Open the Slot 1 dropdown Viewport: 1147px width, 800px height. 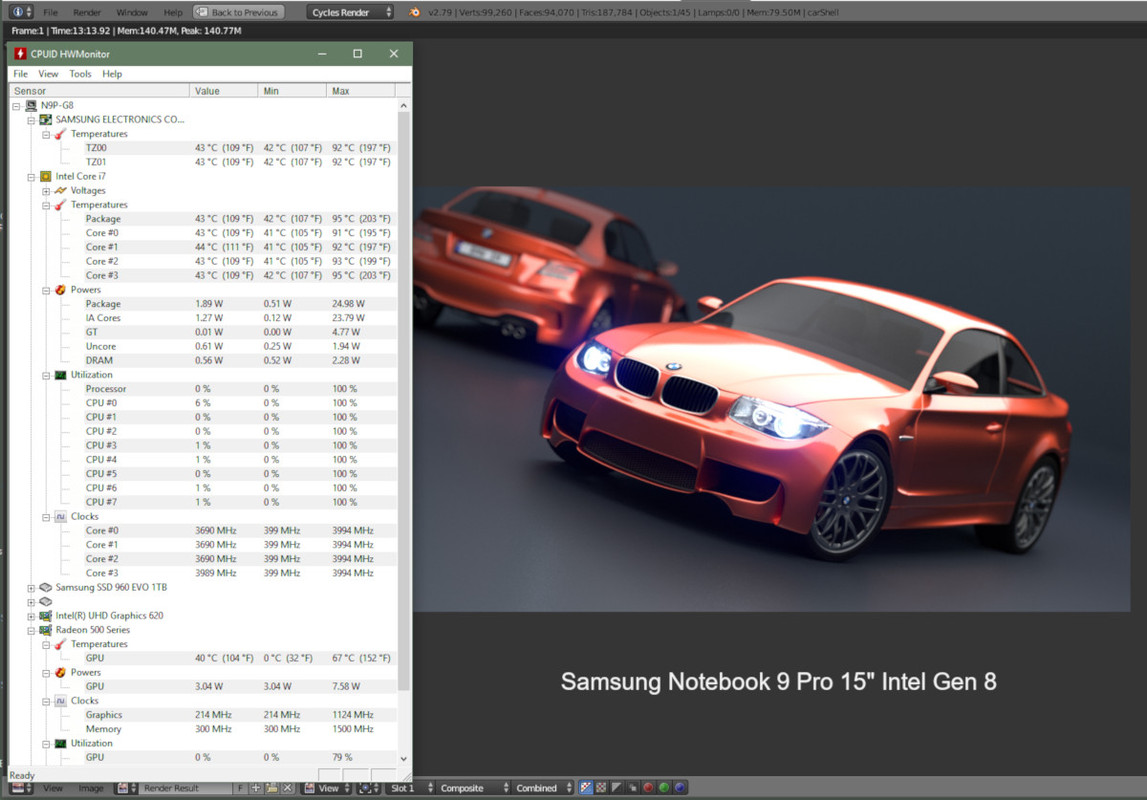411,788
